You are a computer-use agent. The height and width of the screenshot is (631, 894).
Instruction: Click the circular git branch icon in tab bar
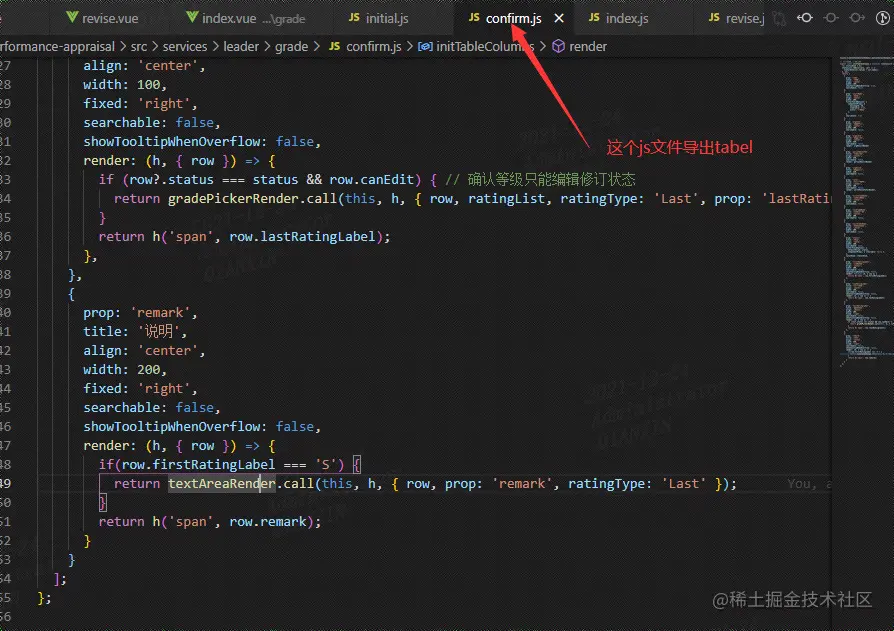click(x=883, y=18)
